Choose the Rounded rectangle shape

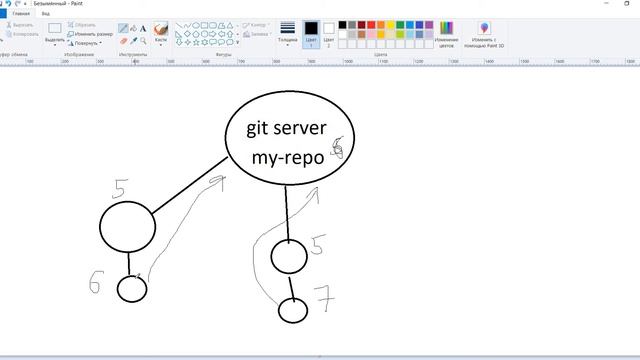click(213, 25)
